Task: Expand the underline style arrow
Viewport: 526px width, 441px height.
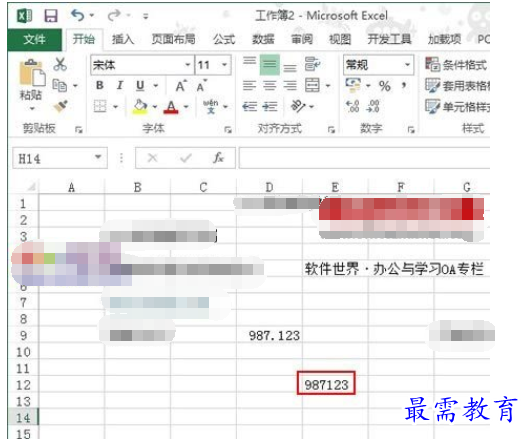Action: coord(156,86)
